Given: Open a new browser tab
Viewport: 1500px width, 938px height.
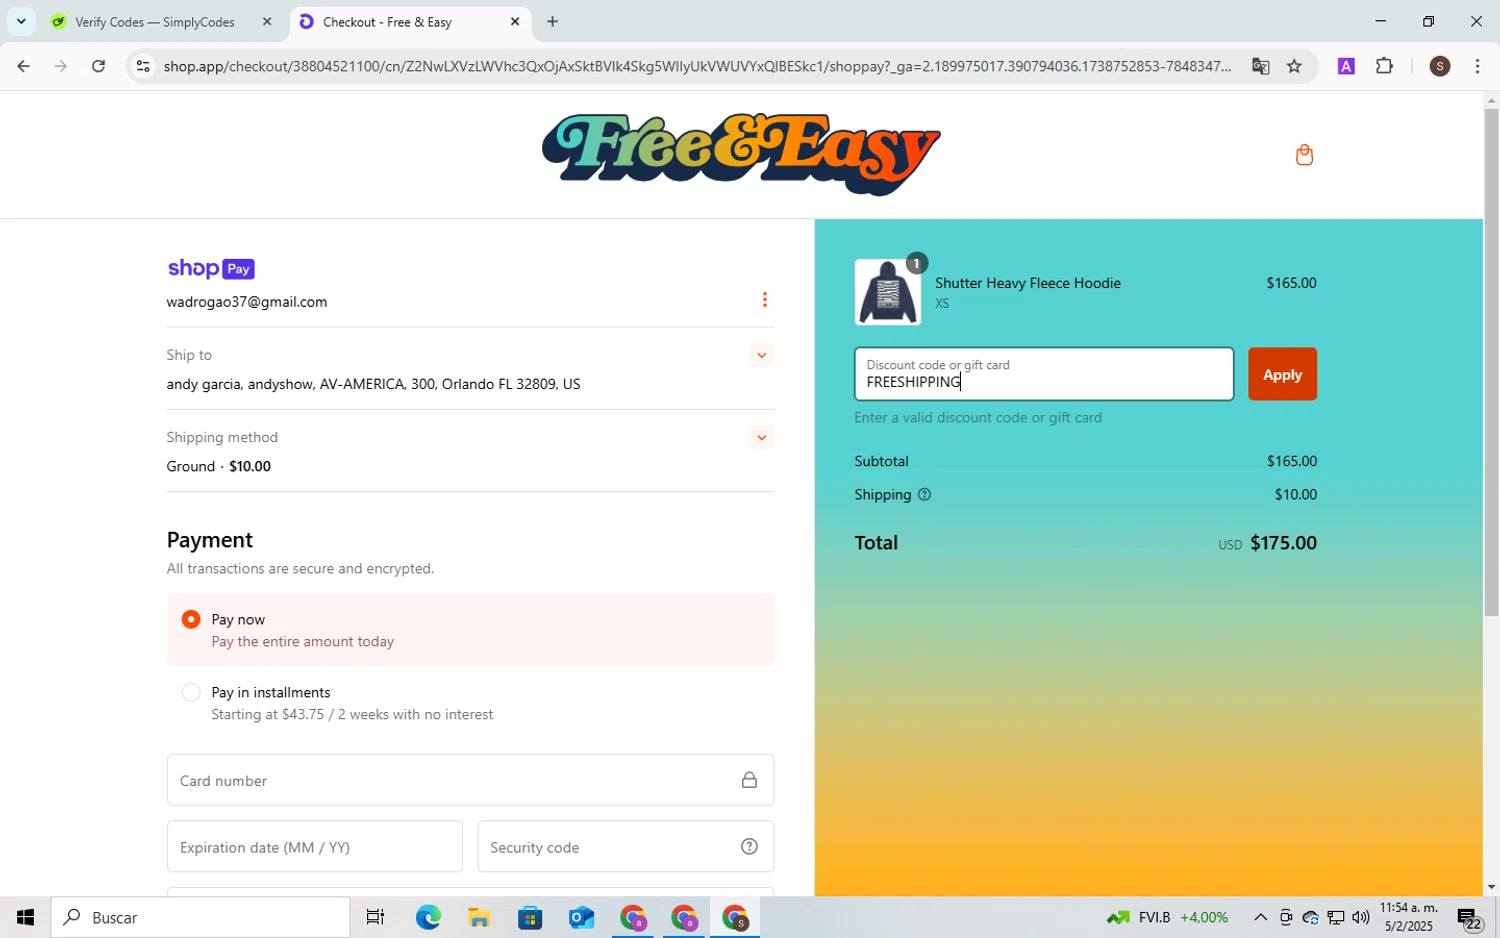Looking at the screenshot, I should (553, 22).
